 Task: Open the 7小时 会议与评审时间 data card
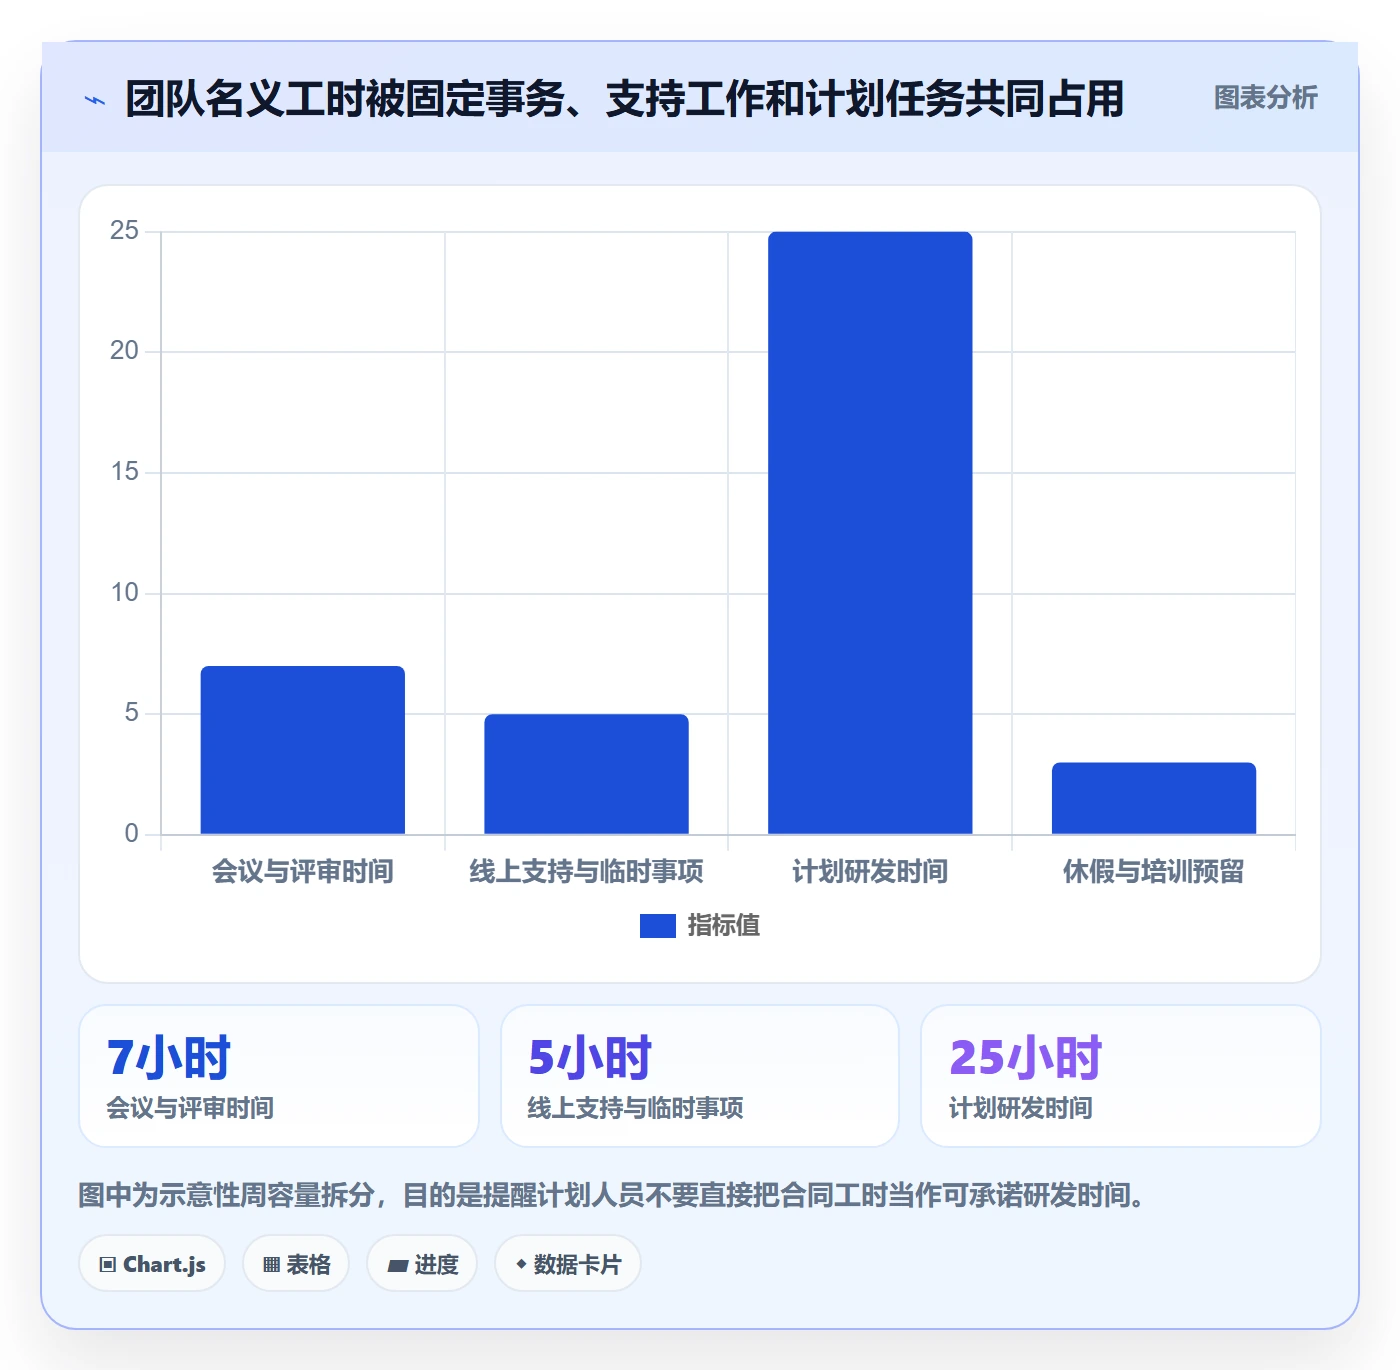pyautogui.click(x=279, y=1076)
